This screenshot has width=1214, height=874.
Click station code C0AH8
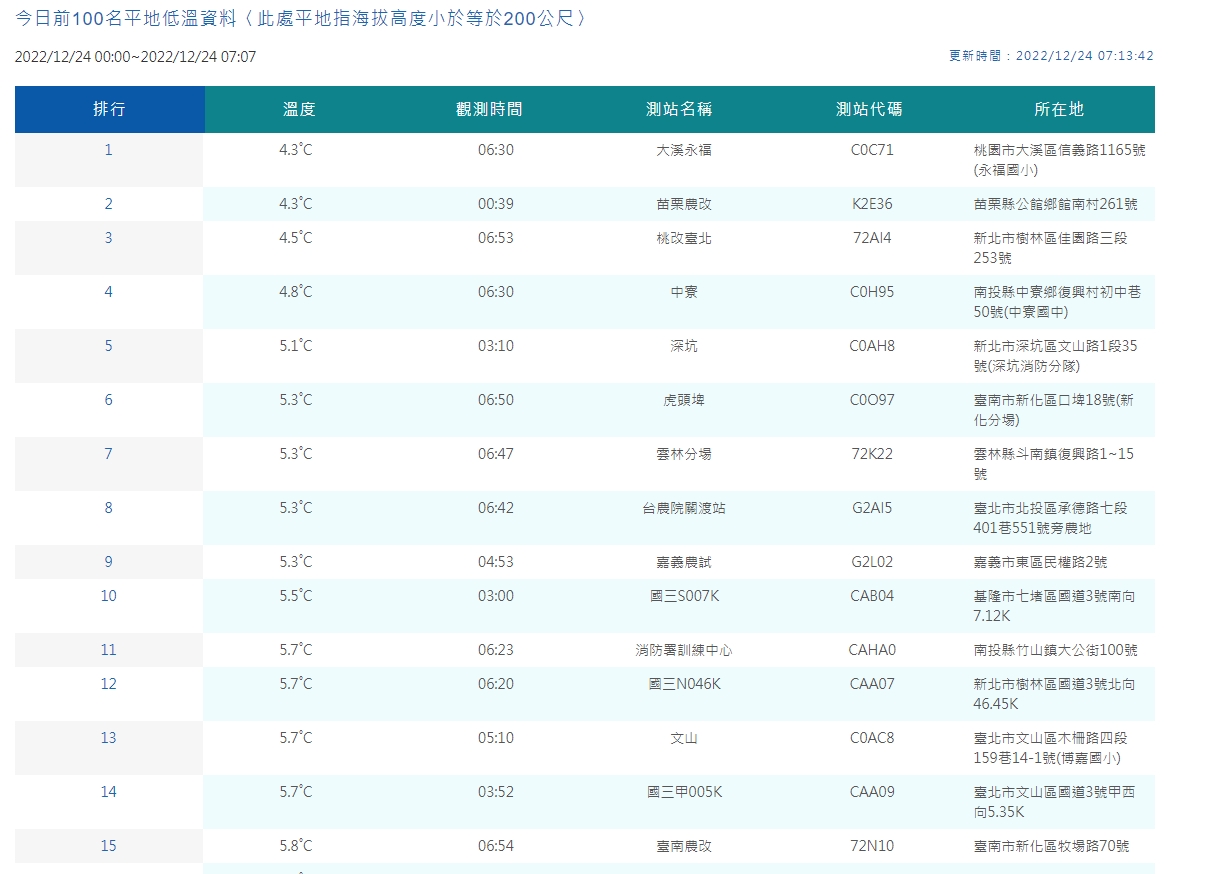coord(872,346)
